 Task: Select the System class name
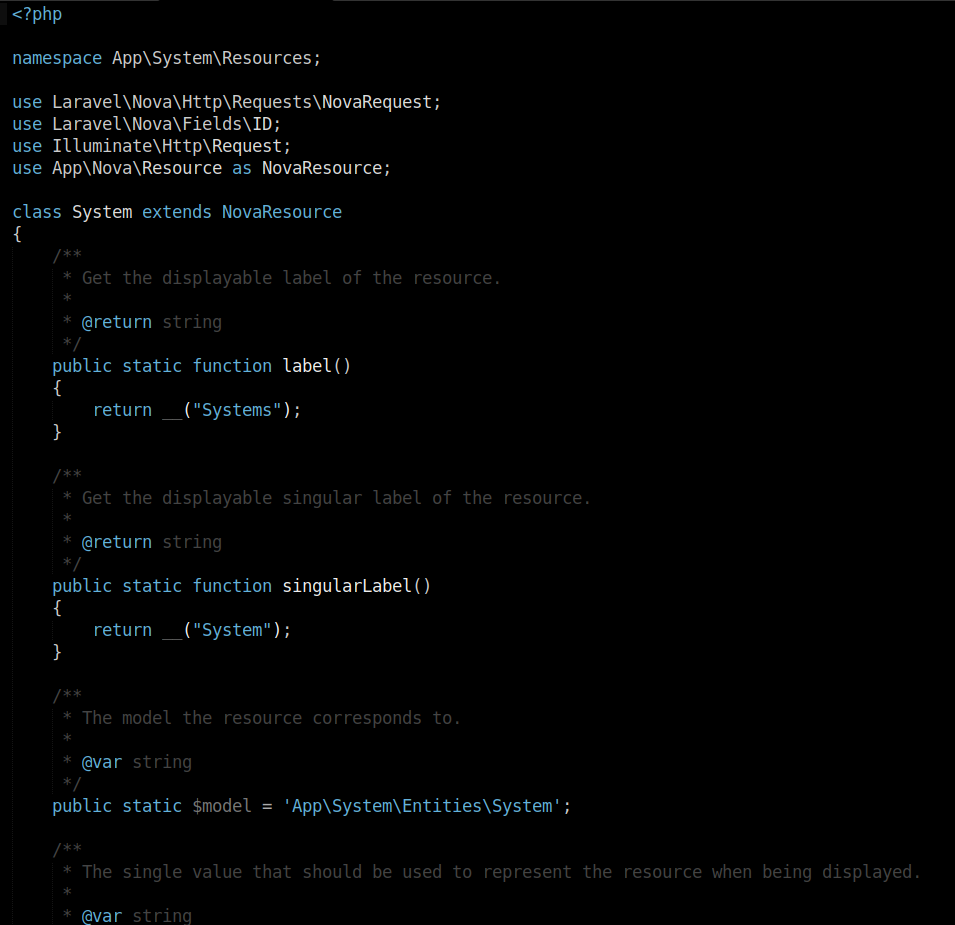(101, 211)
